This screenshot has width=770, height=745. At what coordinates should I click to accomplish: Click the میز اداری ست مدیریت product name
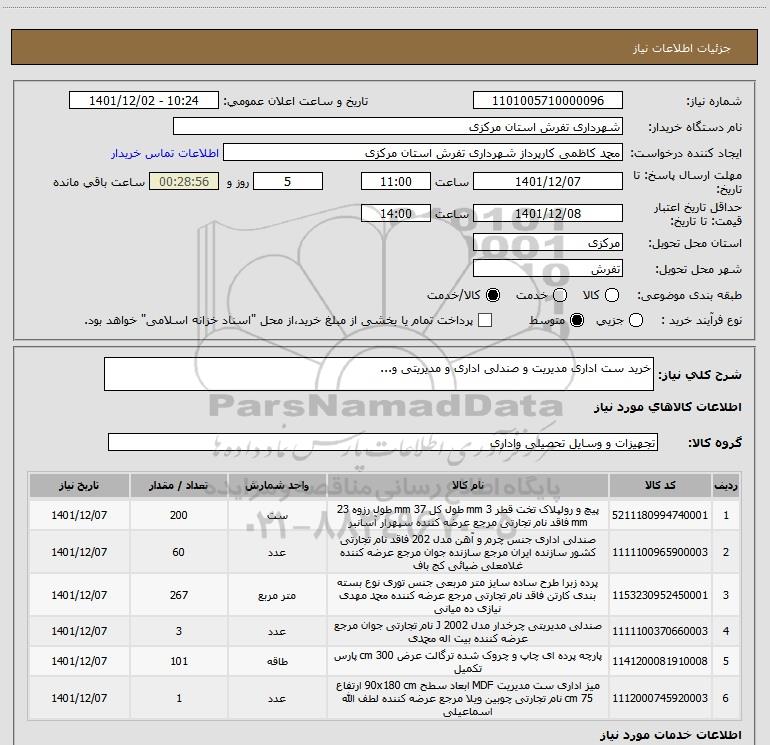coord(468,698)
